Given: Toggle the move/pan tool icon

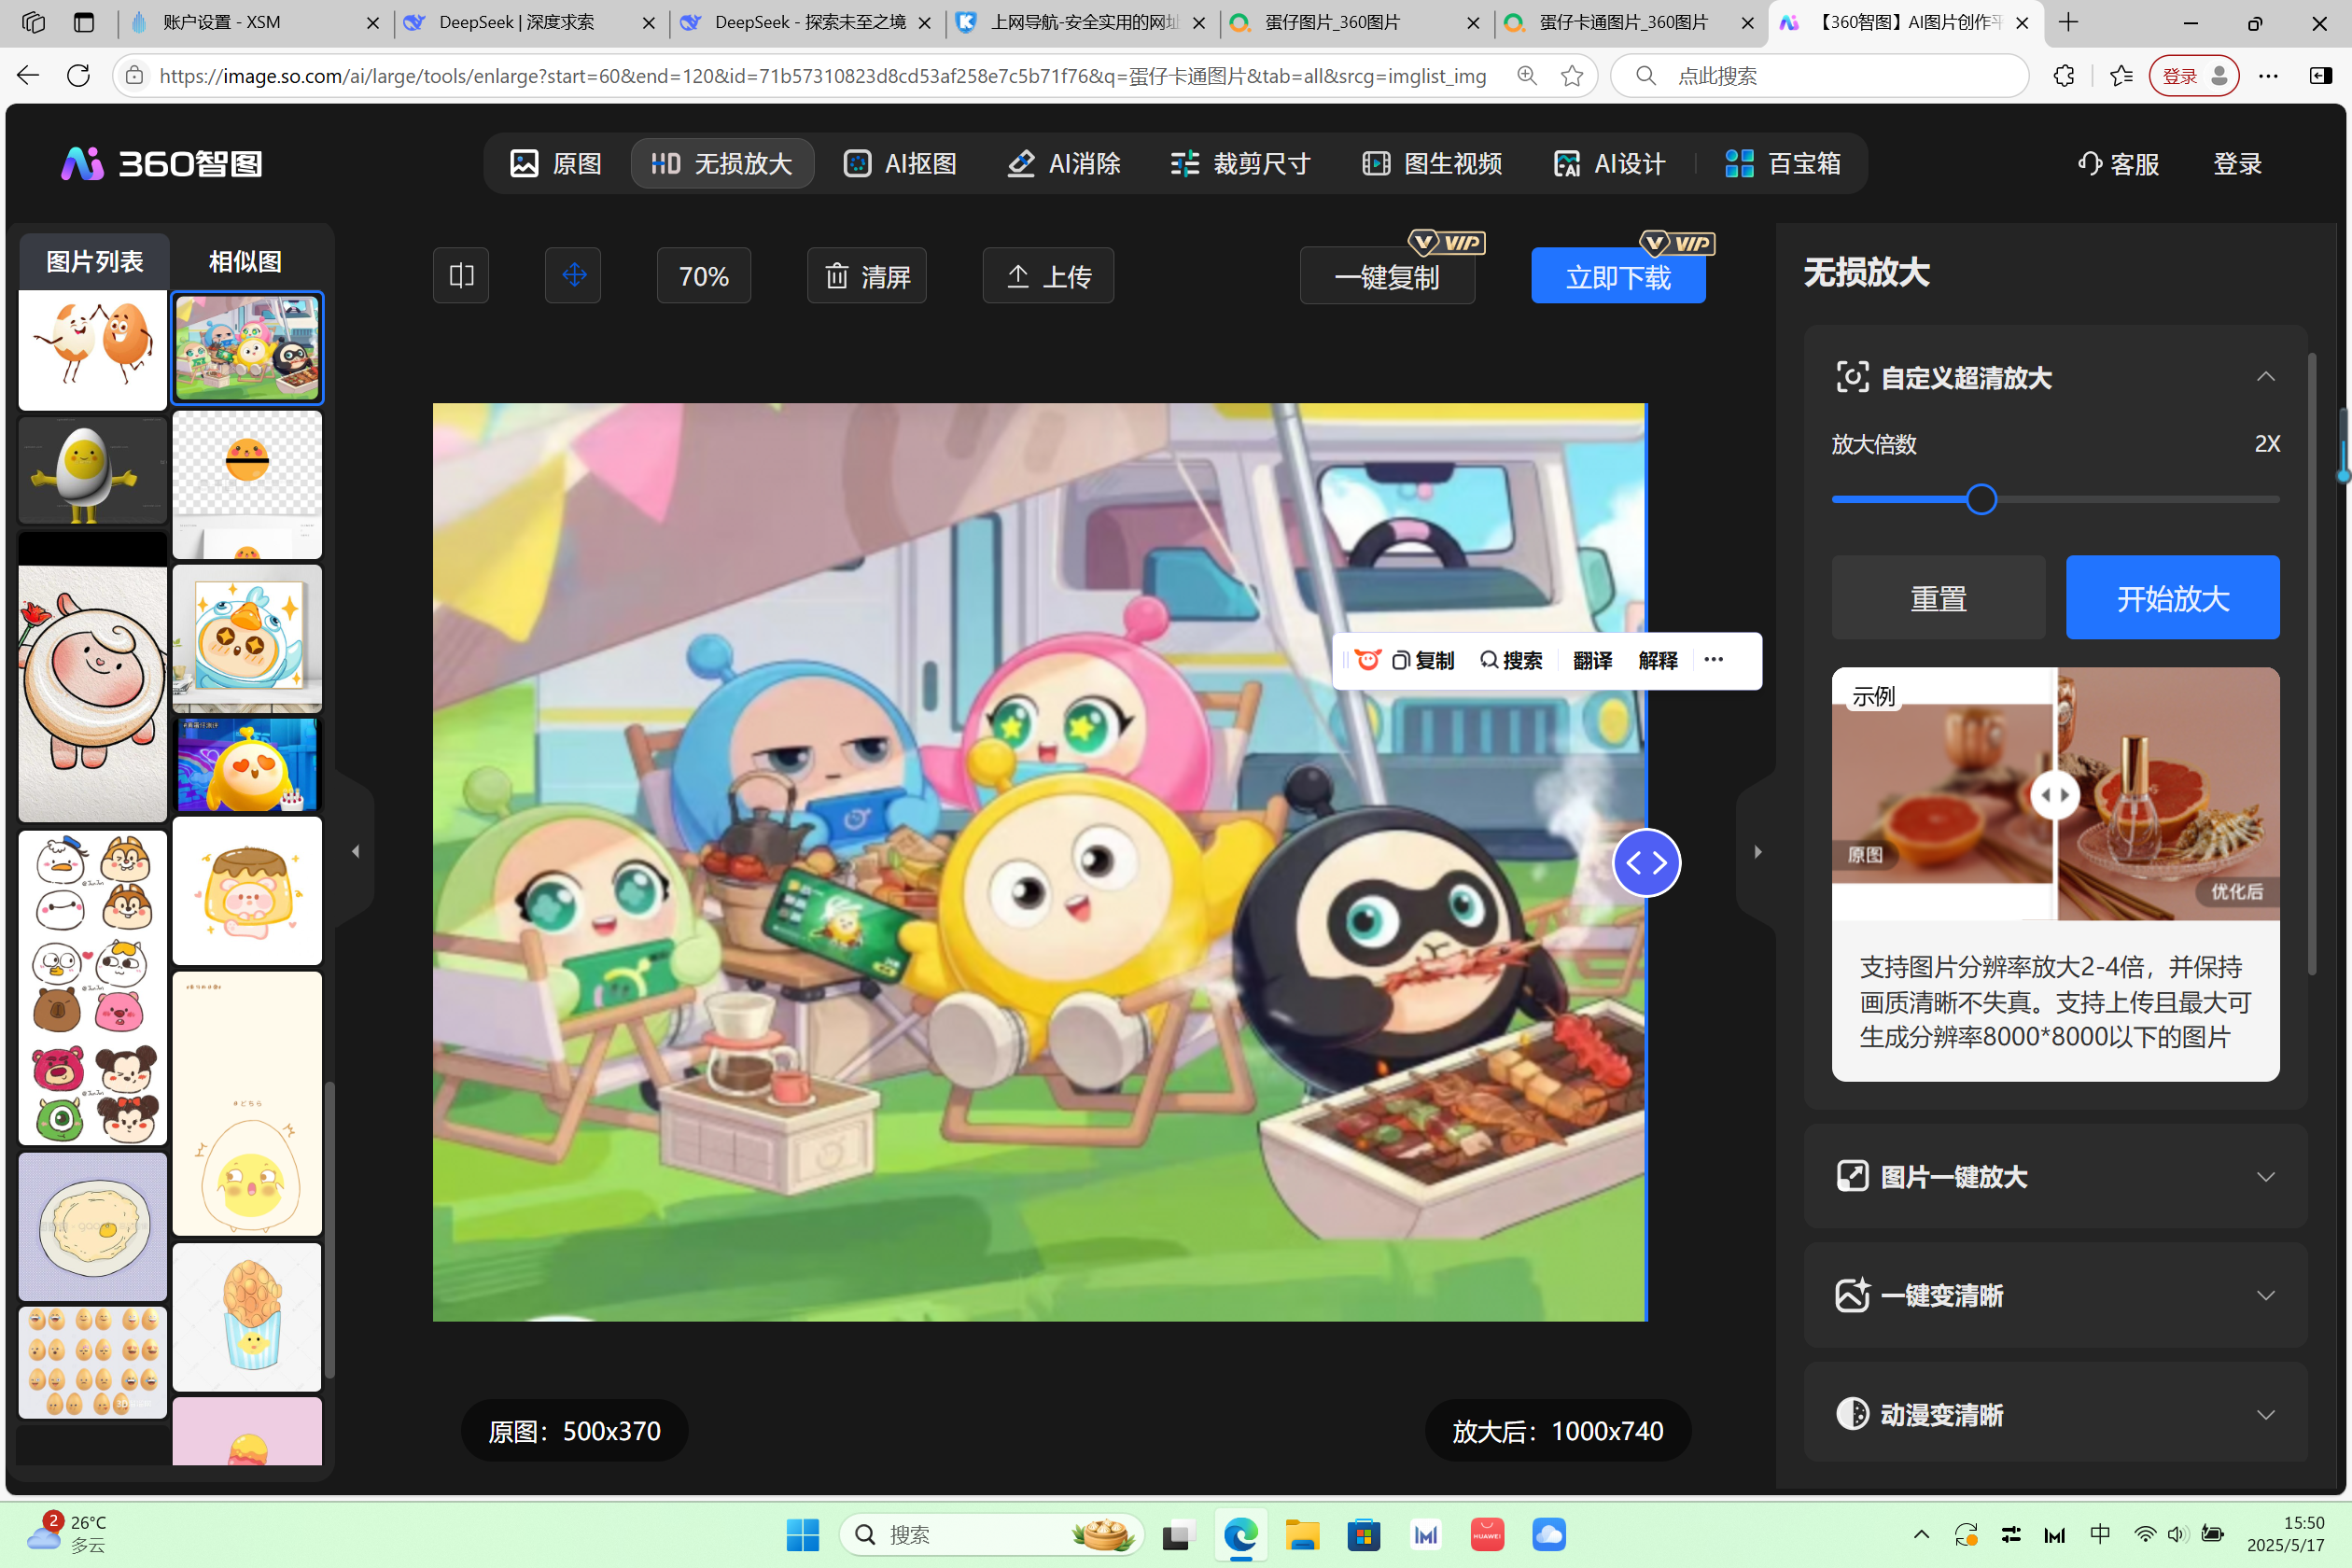Looking at the screenshot, I should (573, 275).
